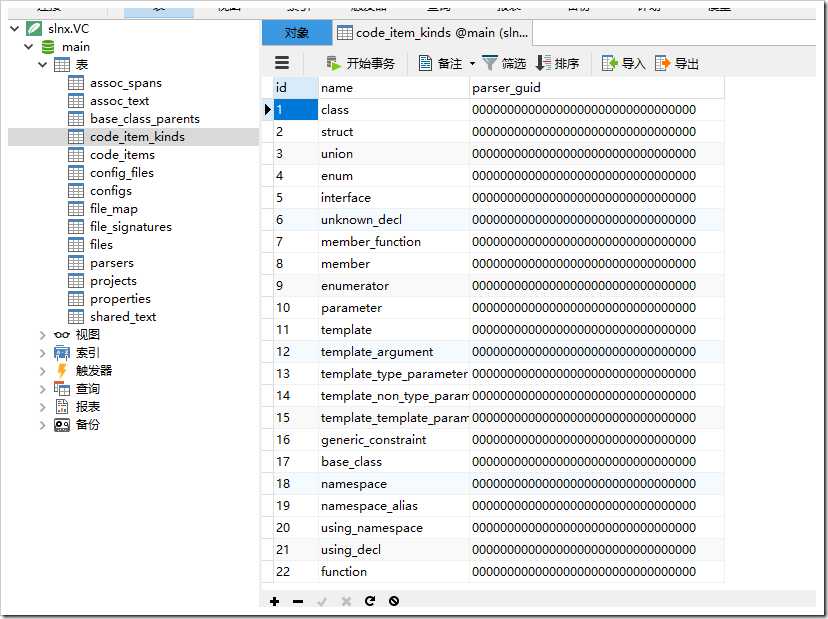Image resolution: width=828 pixels, height=619 pixels.
Task: Click the apply checkmark icon at bottom
Action: point(322,601)
